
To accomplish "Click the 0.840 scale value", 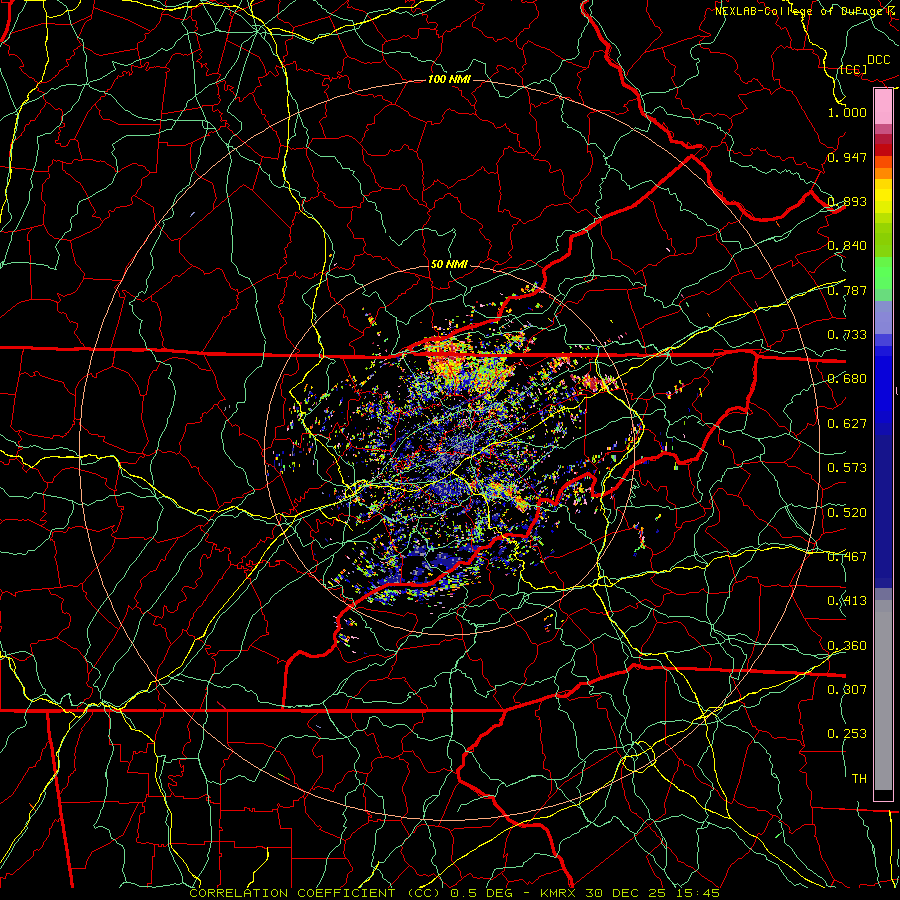I will click(847, 246).
